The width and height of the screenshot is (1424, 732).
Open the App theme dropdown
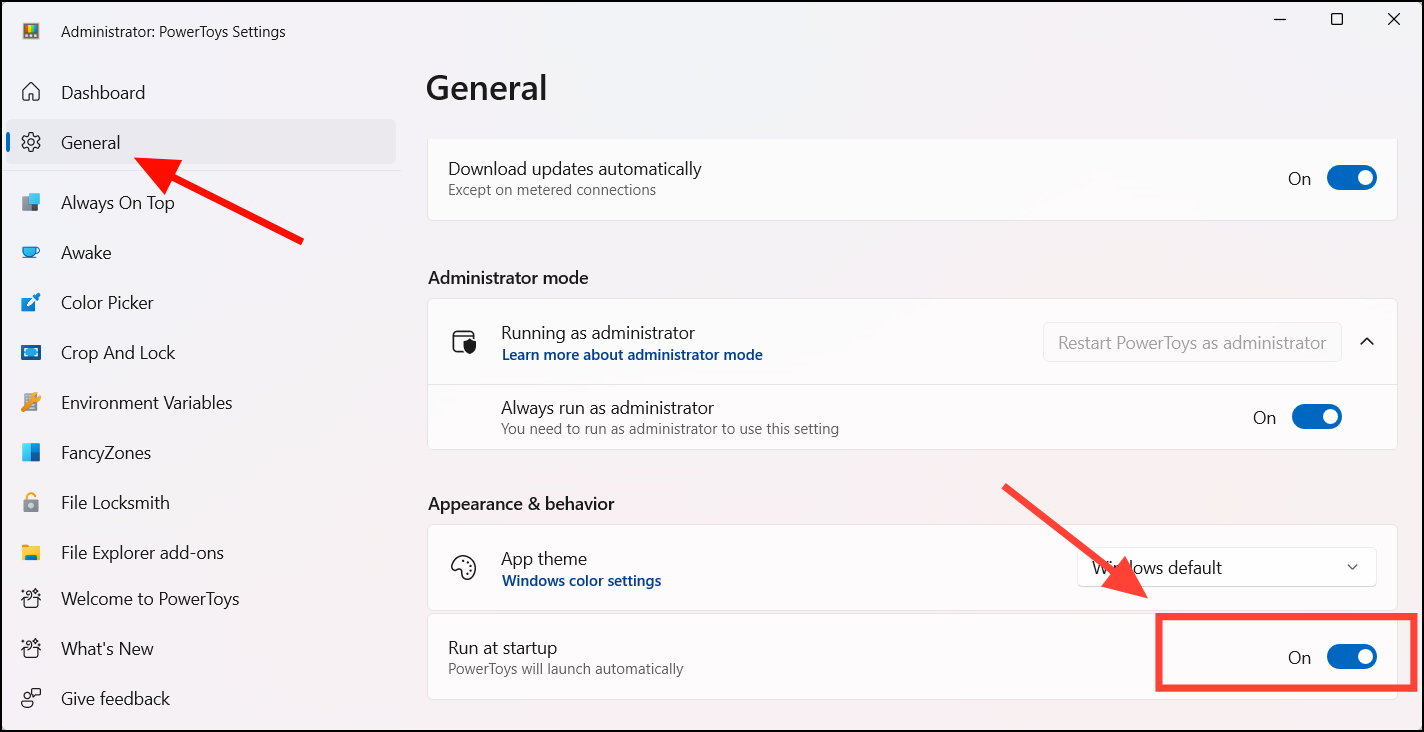coord(1226,567)
